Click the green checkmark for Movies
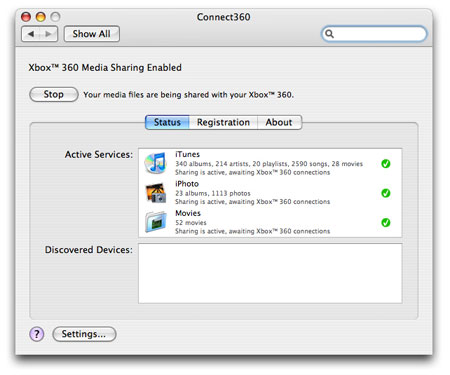Screen dimensions: 450x375 tap(386, 222)
